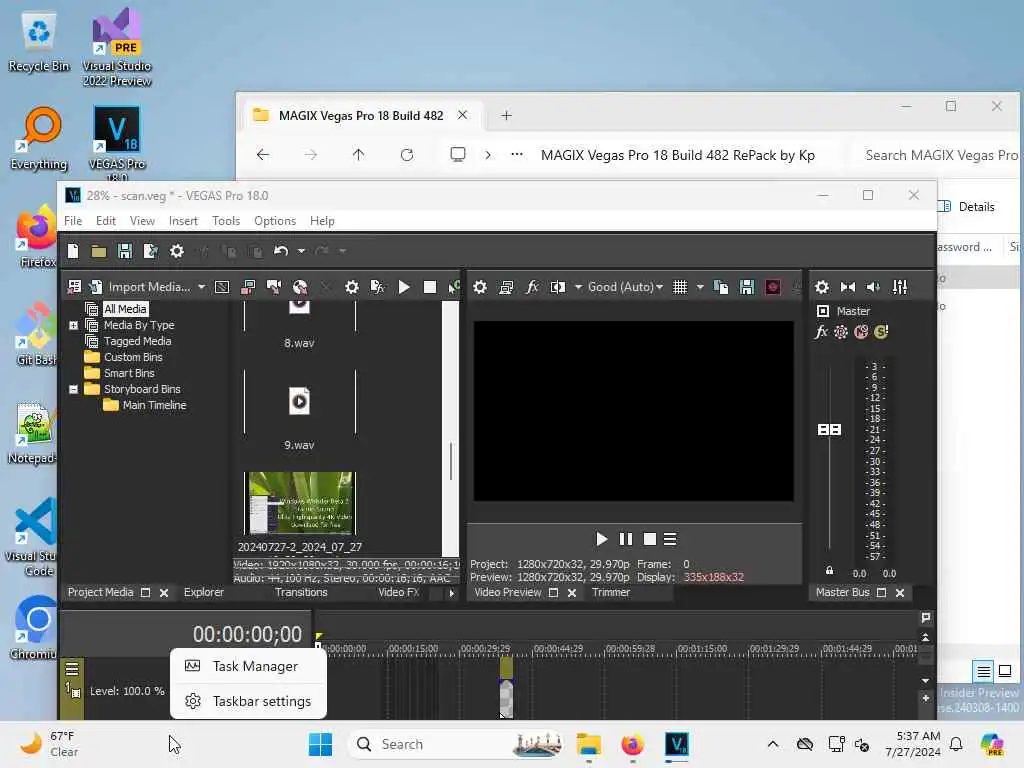Image resolution: width=1024 pixels, height=768 pixels.
Task: Click the Preview on External Monitor icon
Action: pyautogui.click(x=506, y=287)
